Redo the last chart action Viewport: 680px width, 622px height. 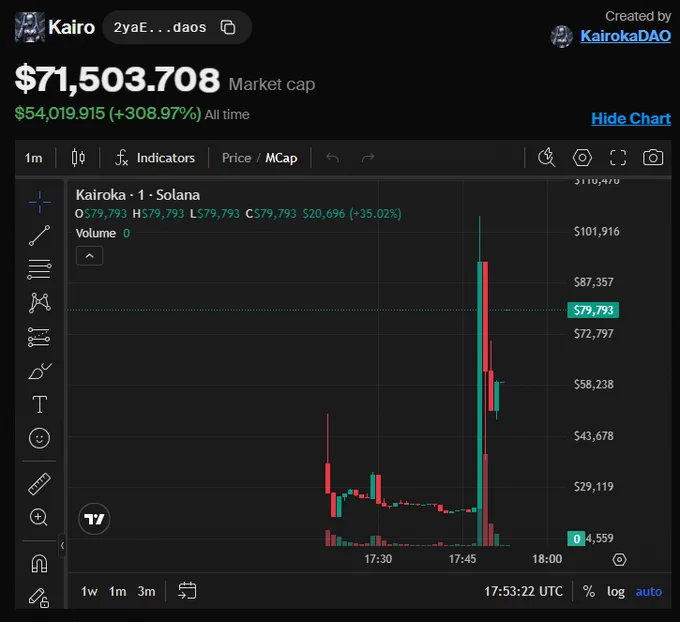368,158
